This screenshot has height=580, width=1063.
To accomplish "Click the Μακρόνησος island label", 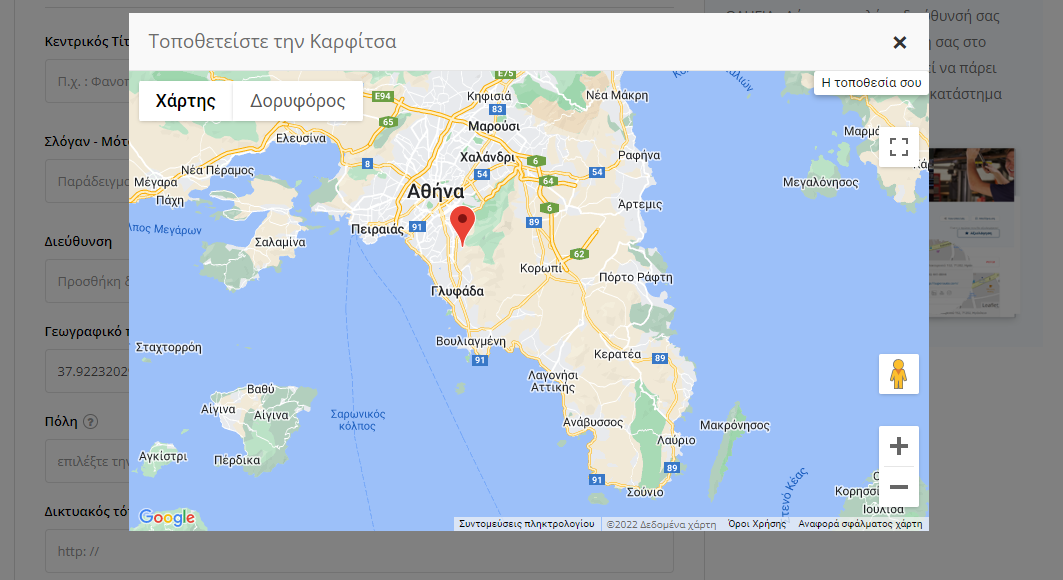I will 735,426.
